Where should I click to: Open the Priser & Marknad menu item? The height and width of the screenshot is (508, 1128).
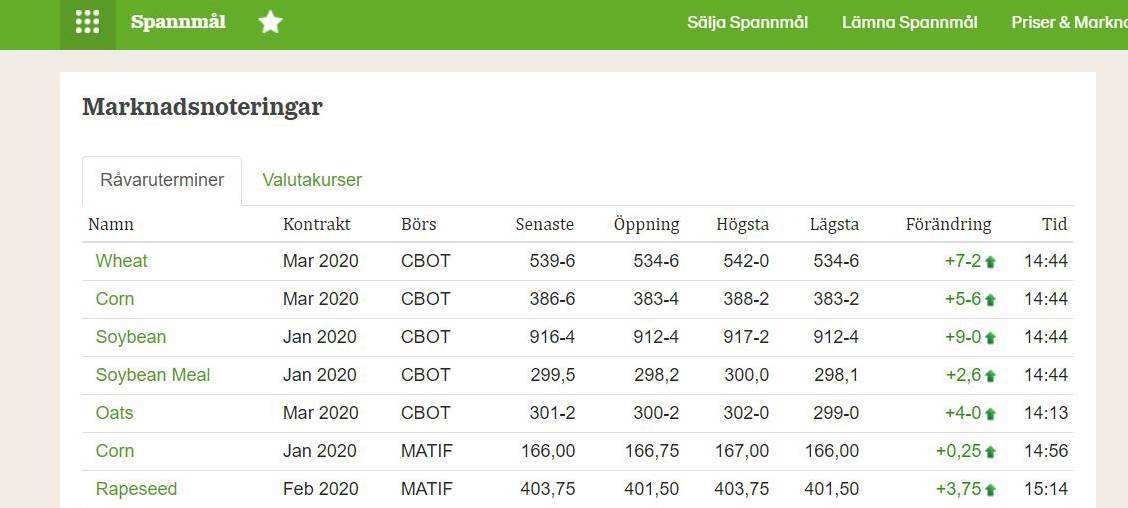pos(1070,22)
